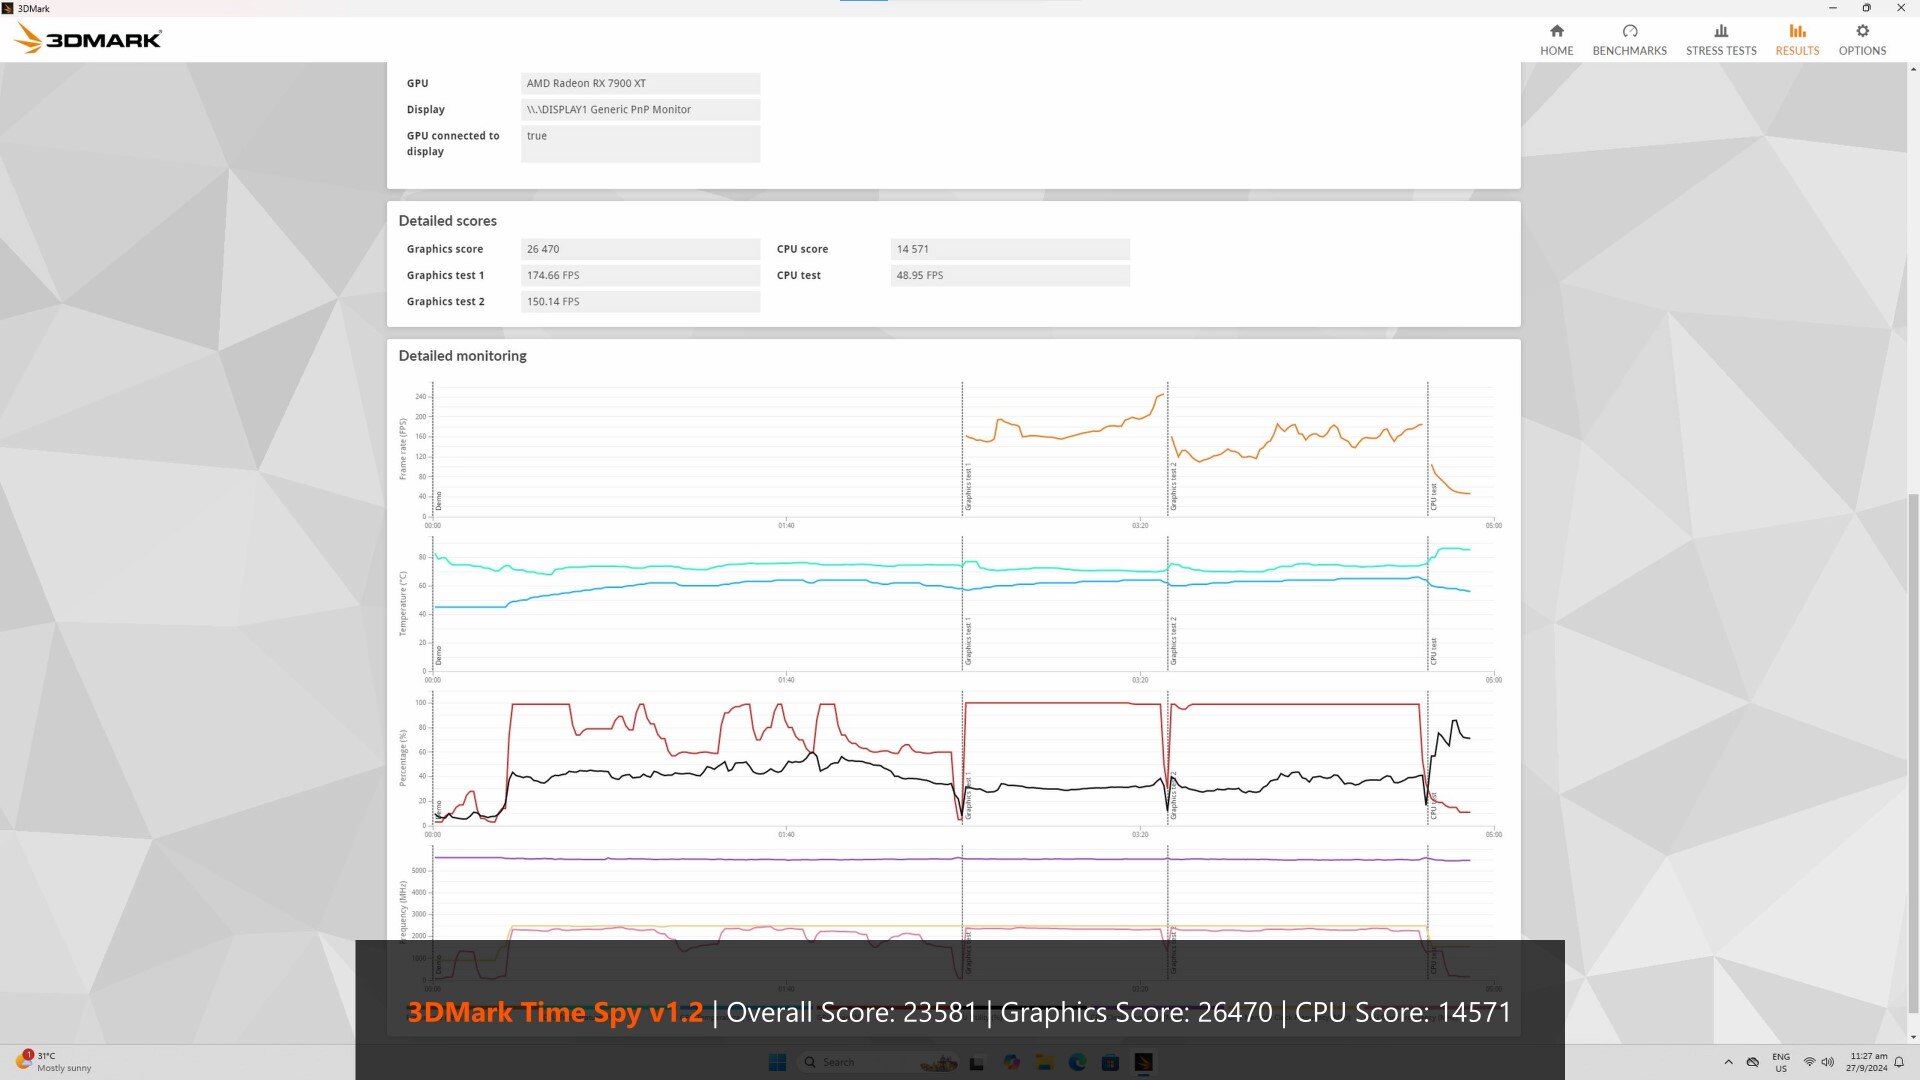Click the Graphics test 1 value 174.66 FPS

tap(640, 275)
